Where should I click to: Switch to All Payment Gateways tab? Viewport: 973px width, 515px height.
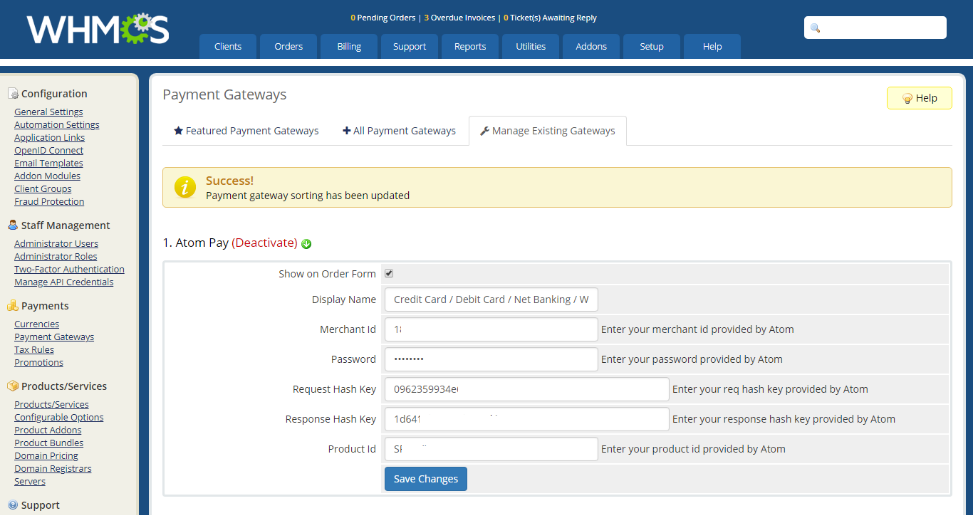point(399,131)
